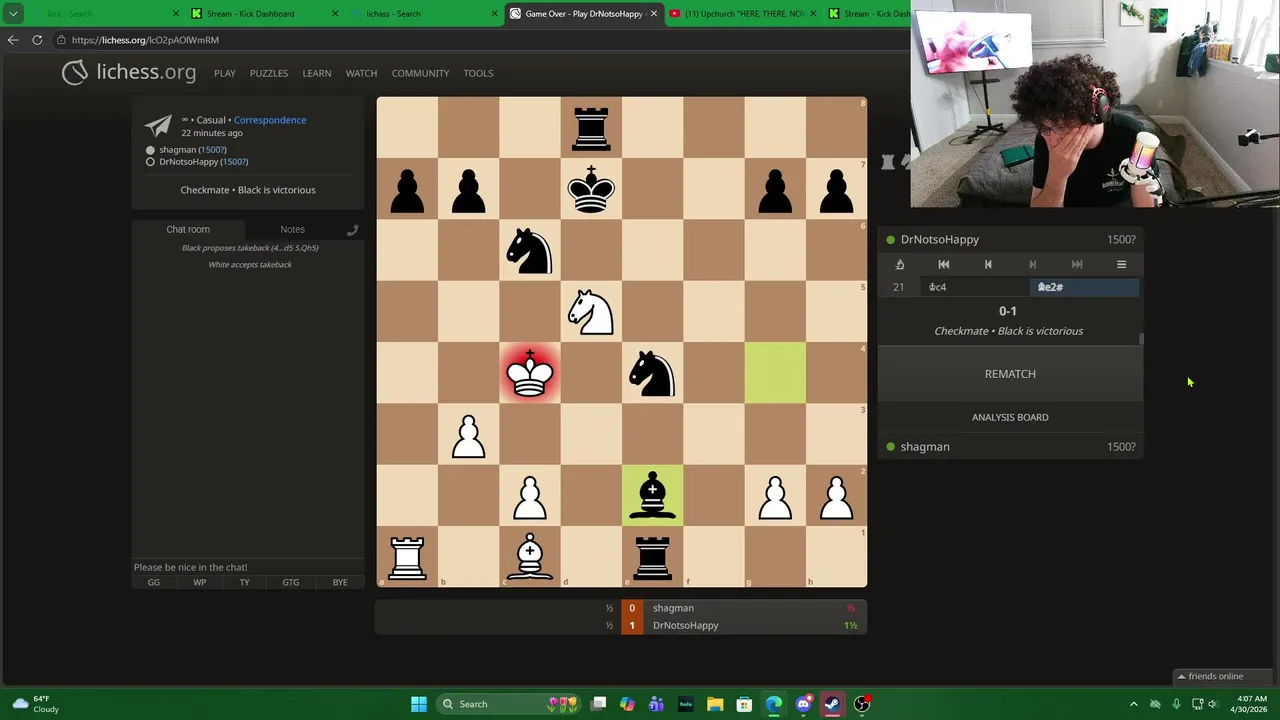Click the checkmated white king on c4
The width and height of the screenshot is (1280, 720).
(530, 373)
